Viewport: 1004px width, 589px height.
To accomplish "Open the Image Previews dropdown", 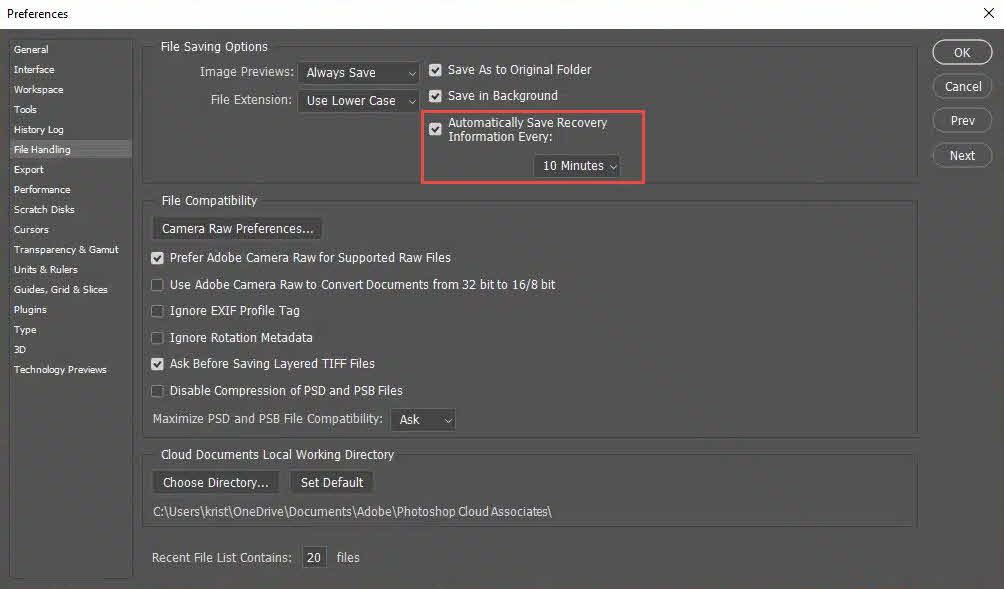I will coord(358,72).
